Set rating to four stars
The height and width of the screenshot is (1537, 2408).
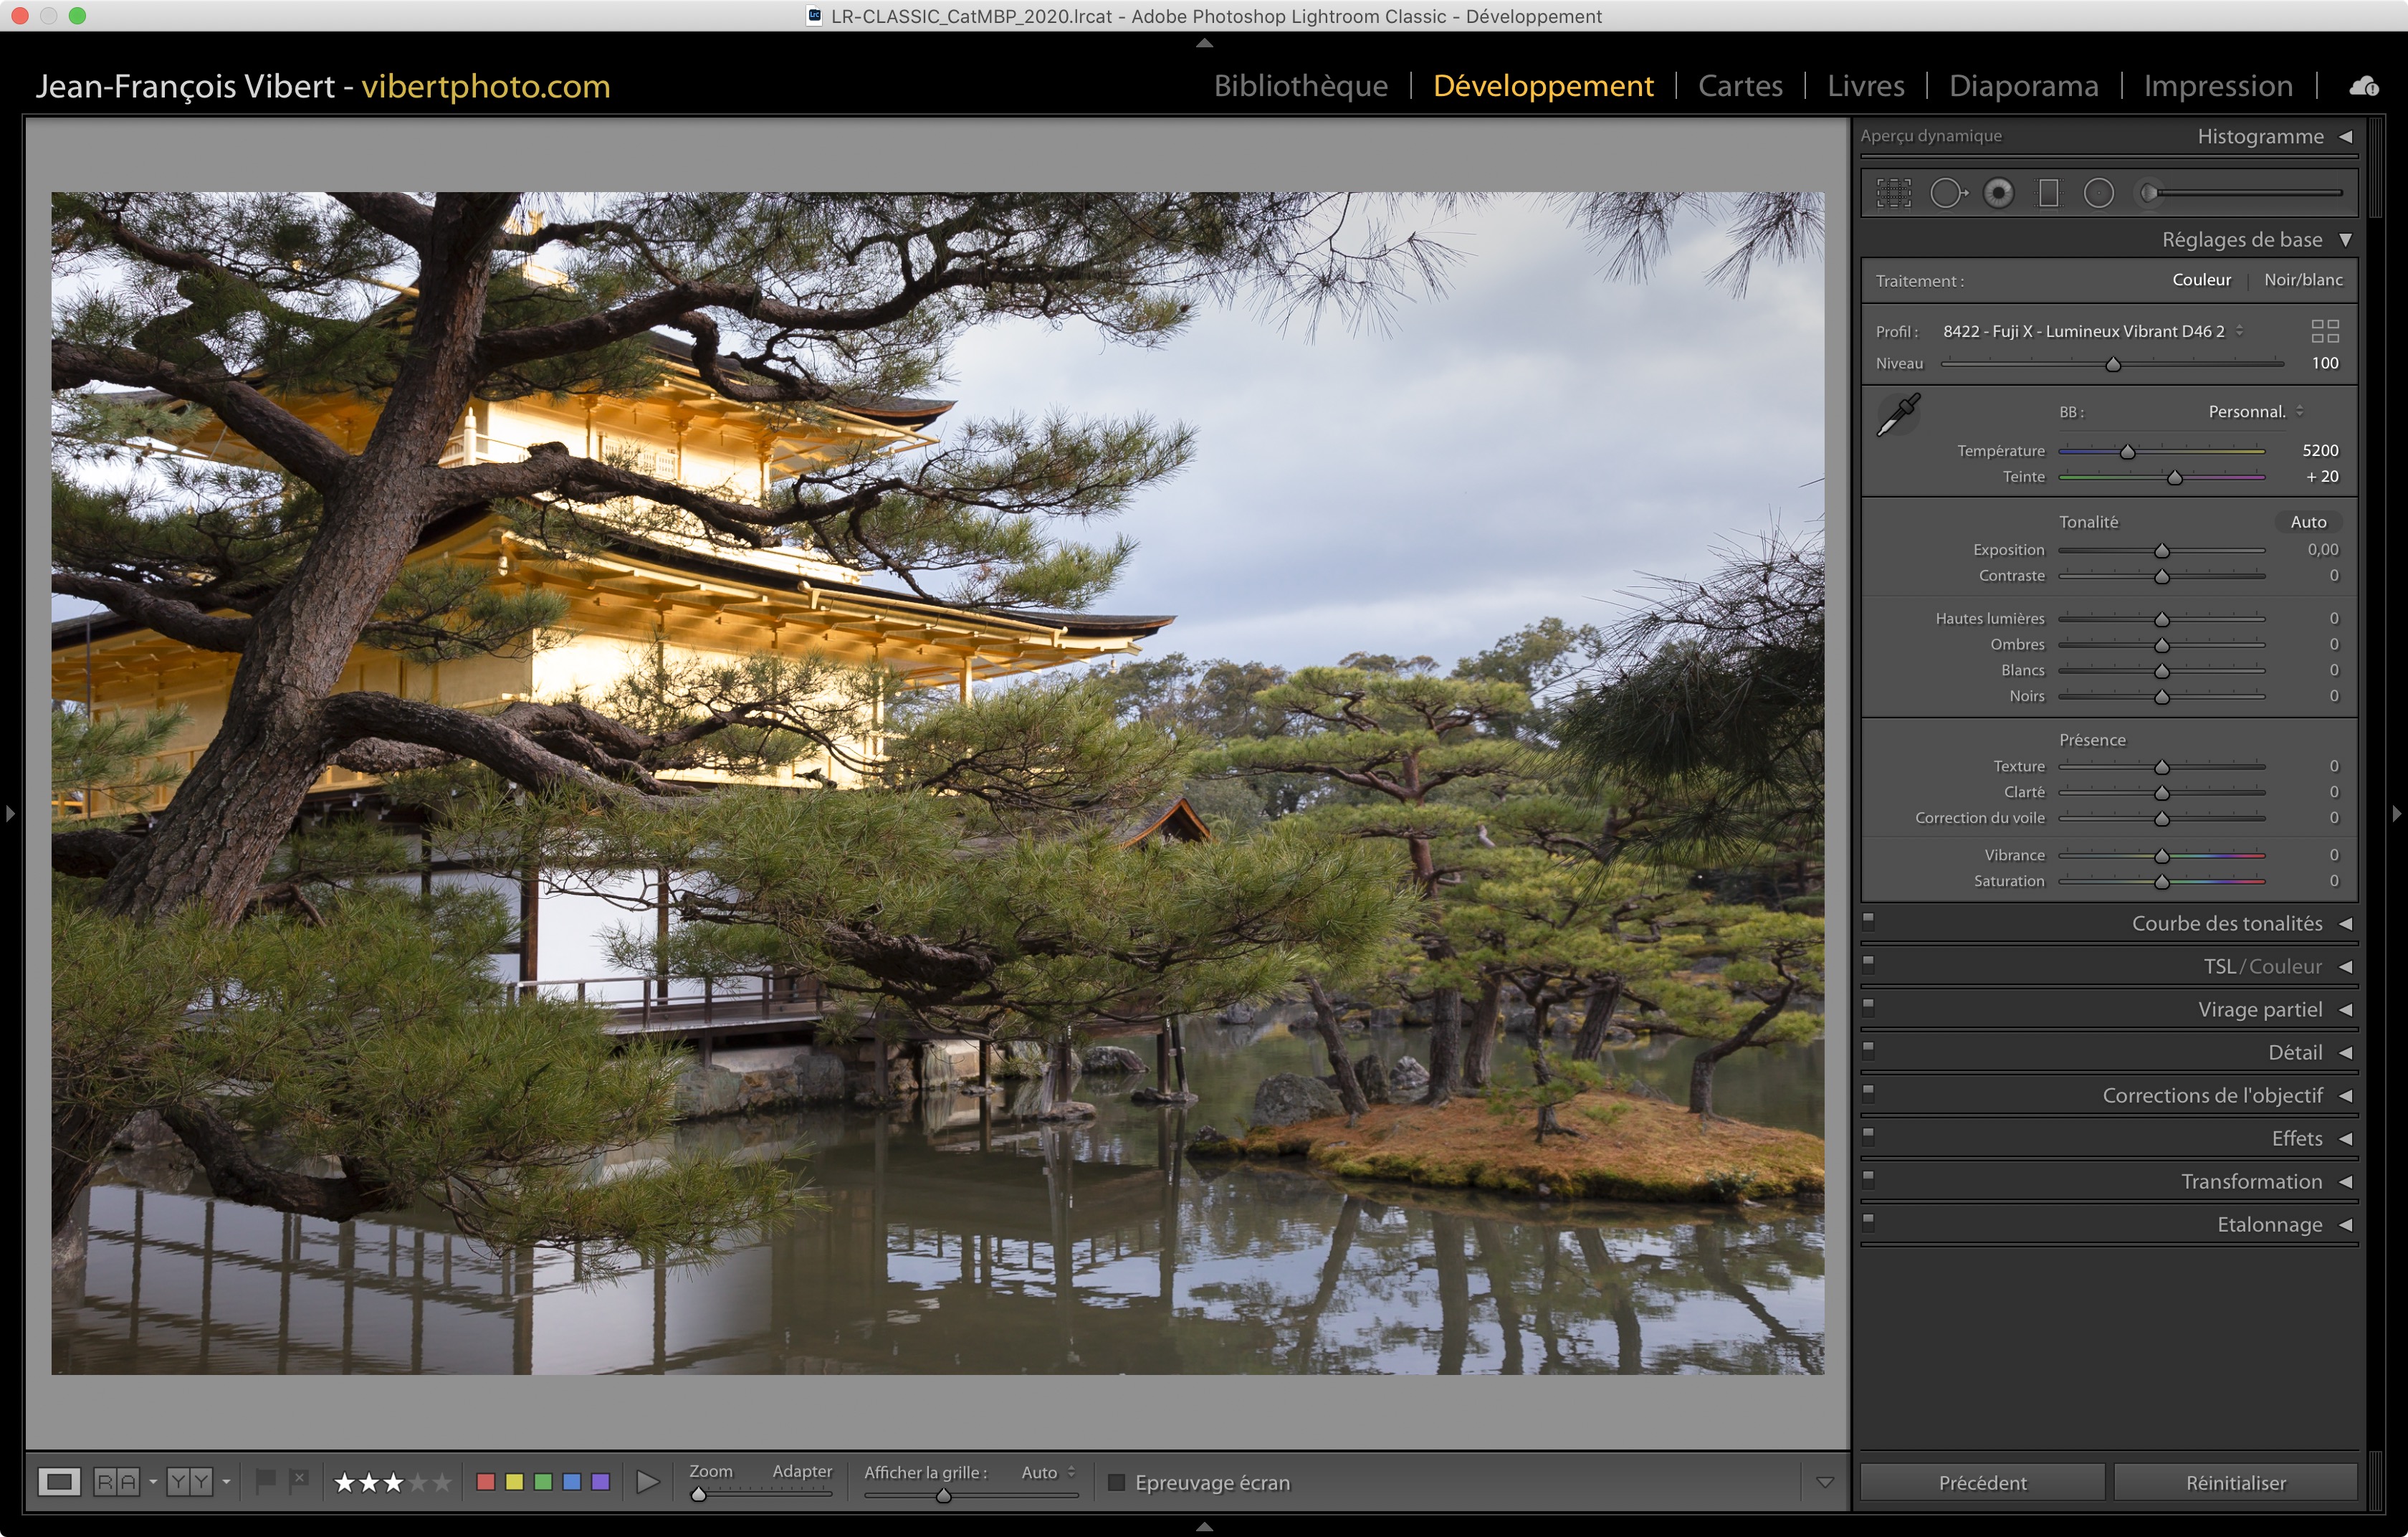tap(418, 1482)
